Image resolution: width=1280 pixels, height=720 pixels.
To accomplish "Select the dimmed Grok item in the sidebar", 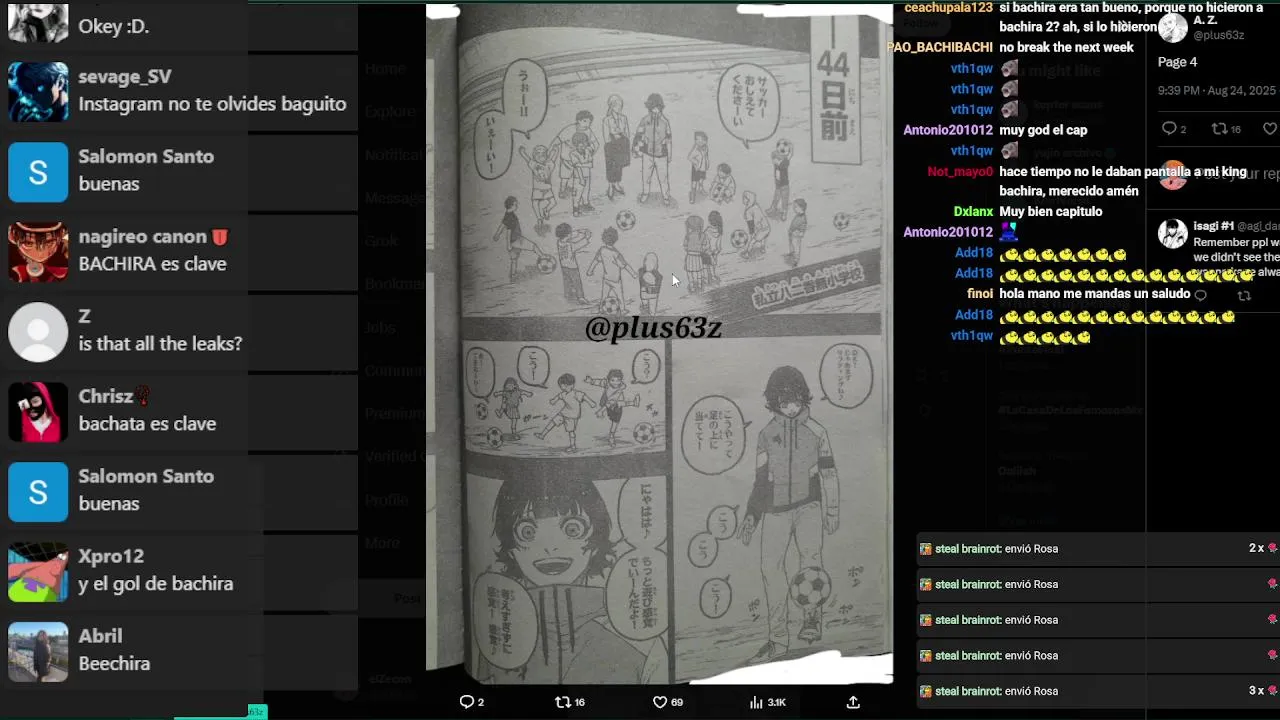I will pyautogui.click(x=382, y=241).
